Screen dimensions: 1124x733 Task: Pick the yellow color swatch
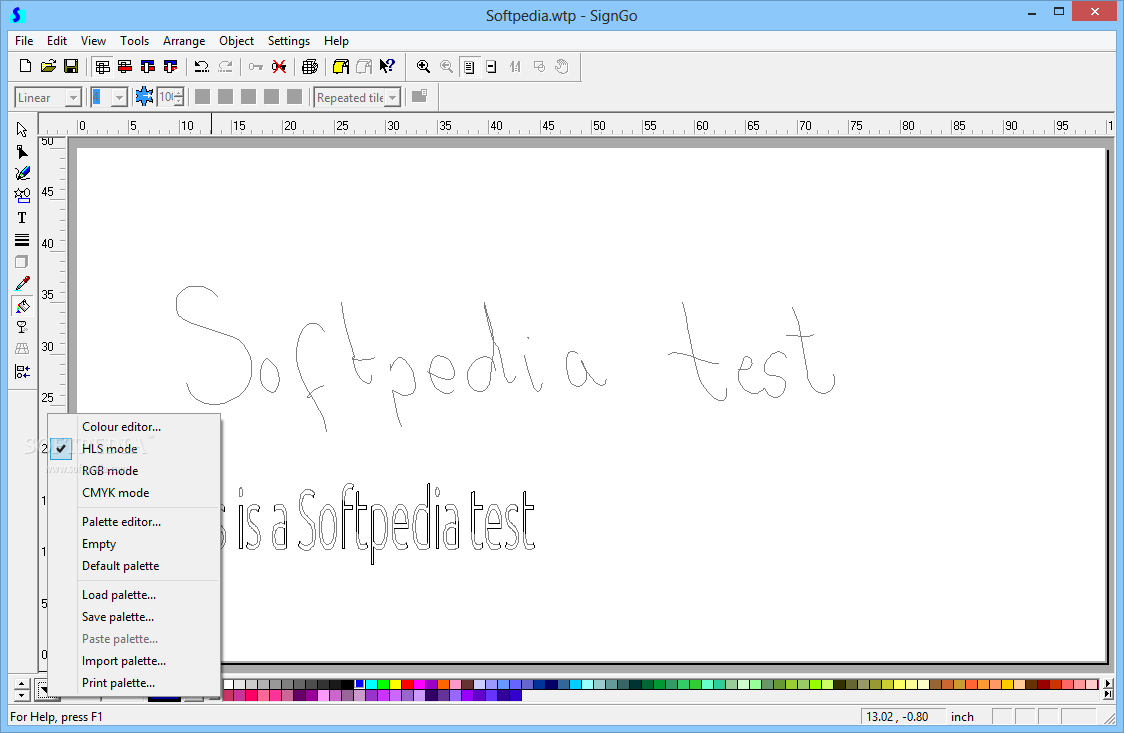click(395, 684)
